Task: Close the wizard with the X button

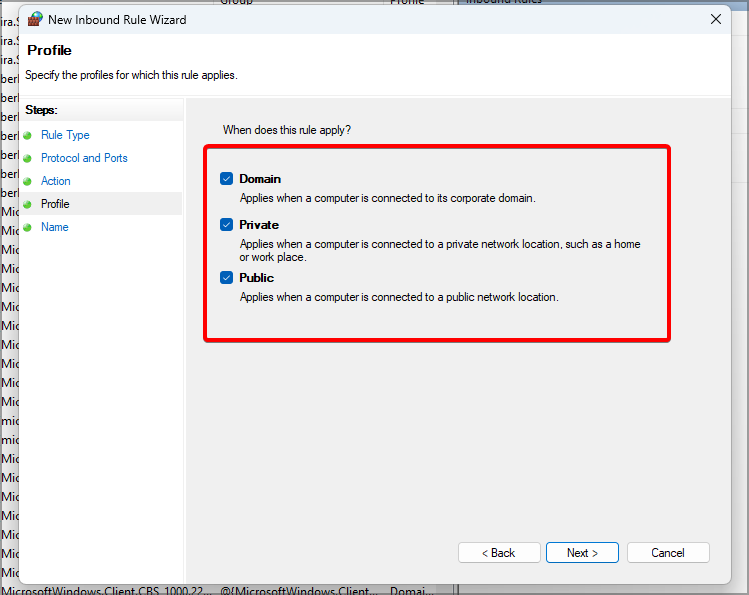Action: 716,19
